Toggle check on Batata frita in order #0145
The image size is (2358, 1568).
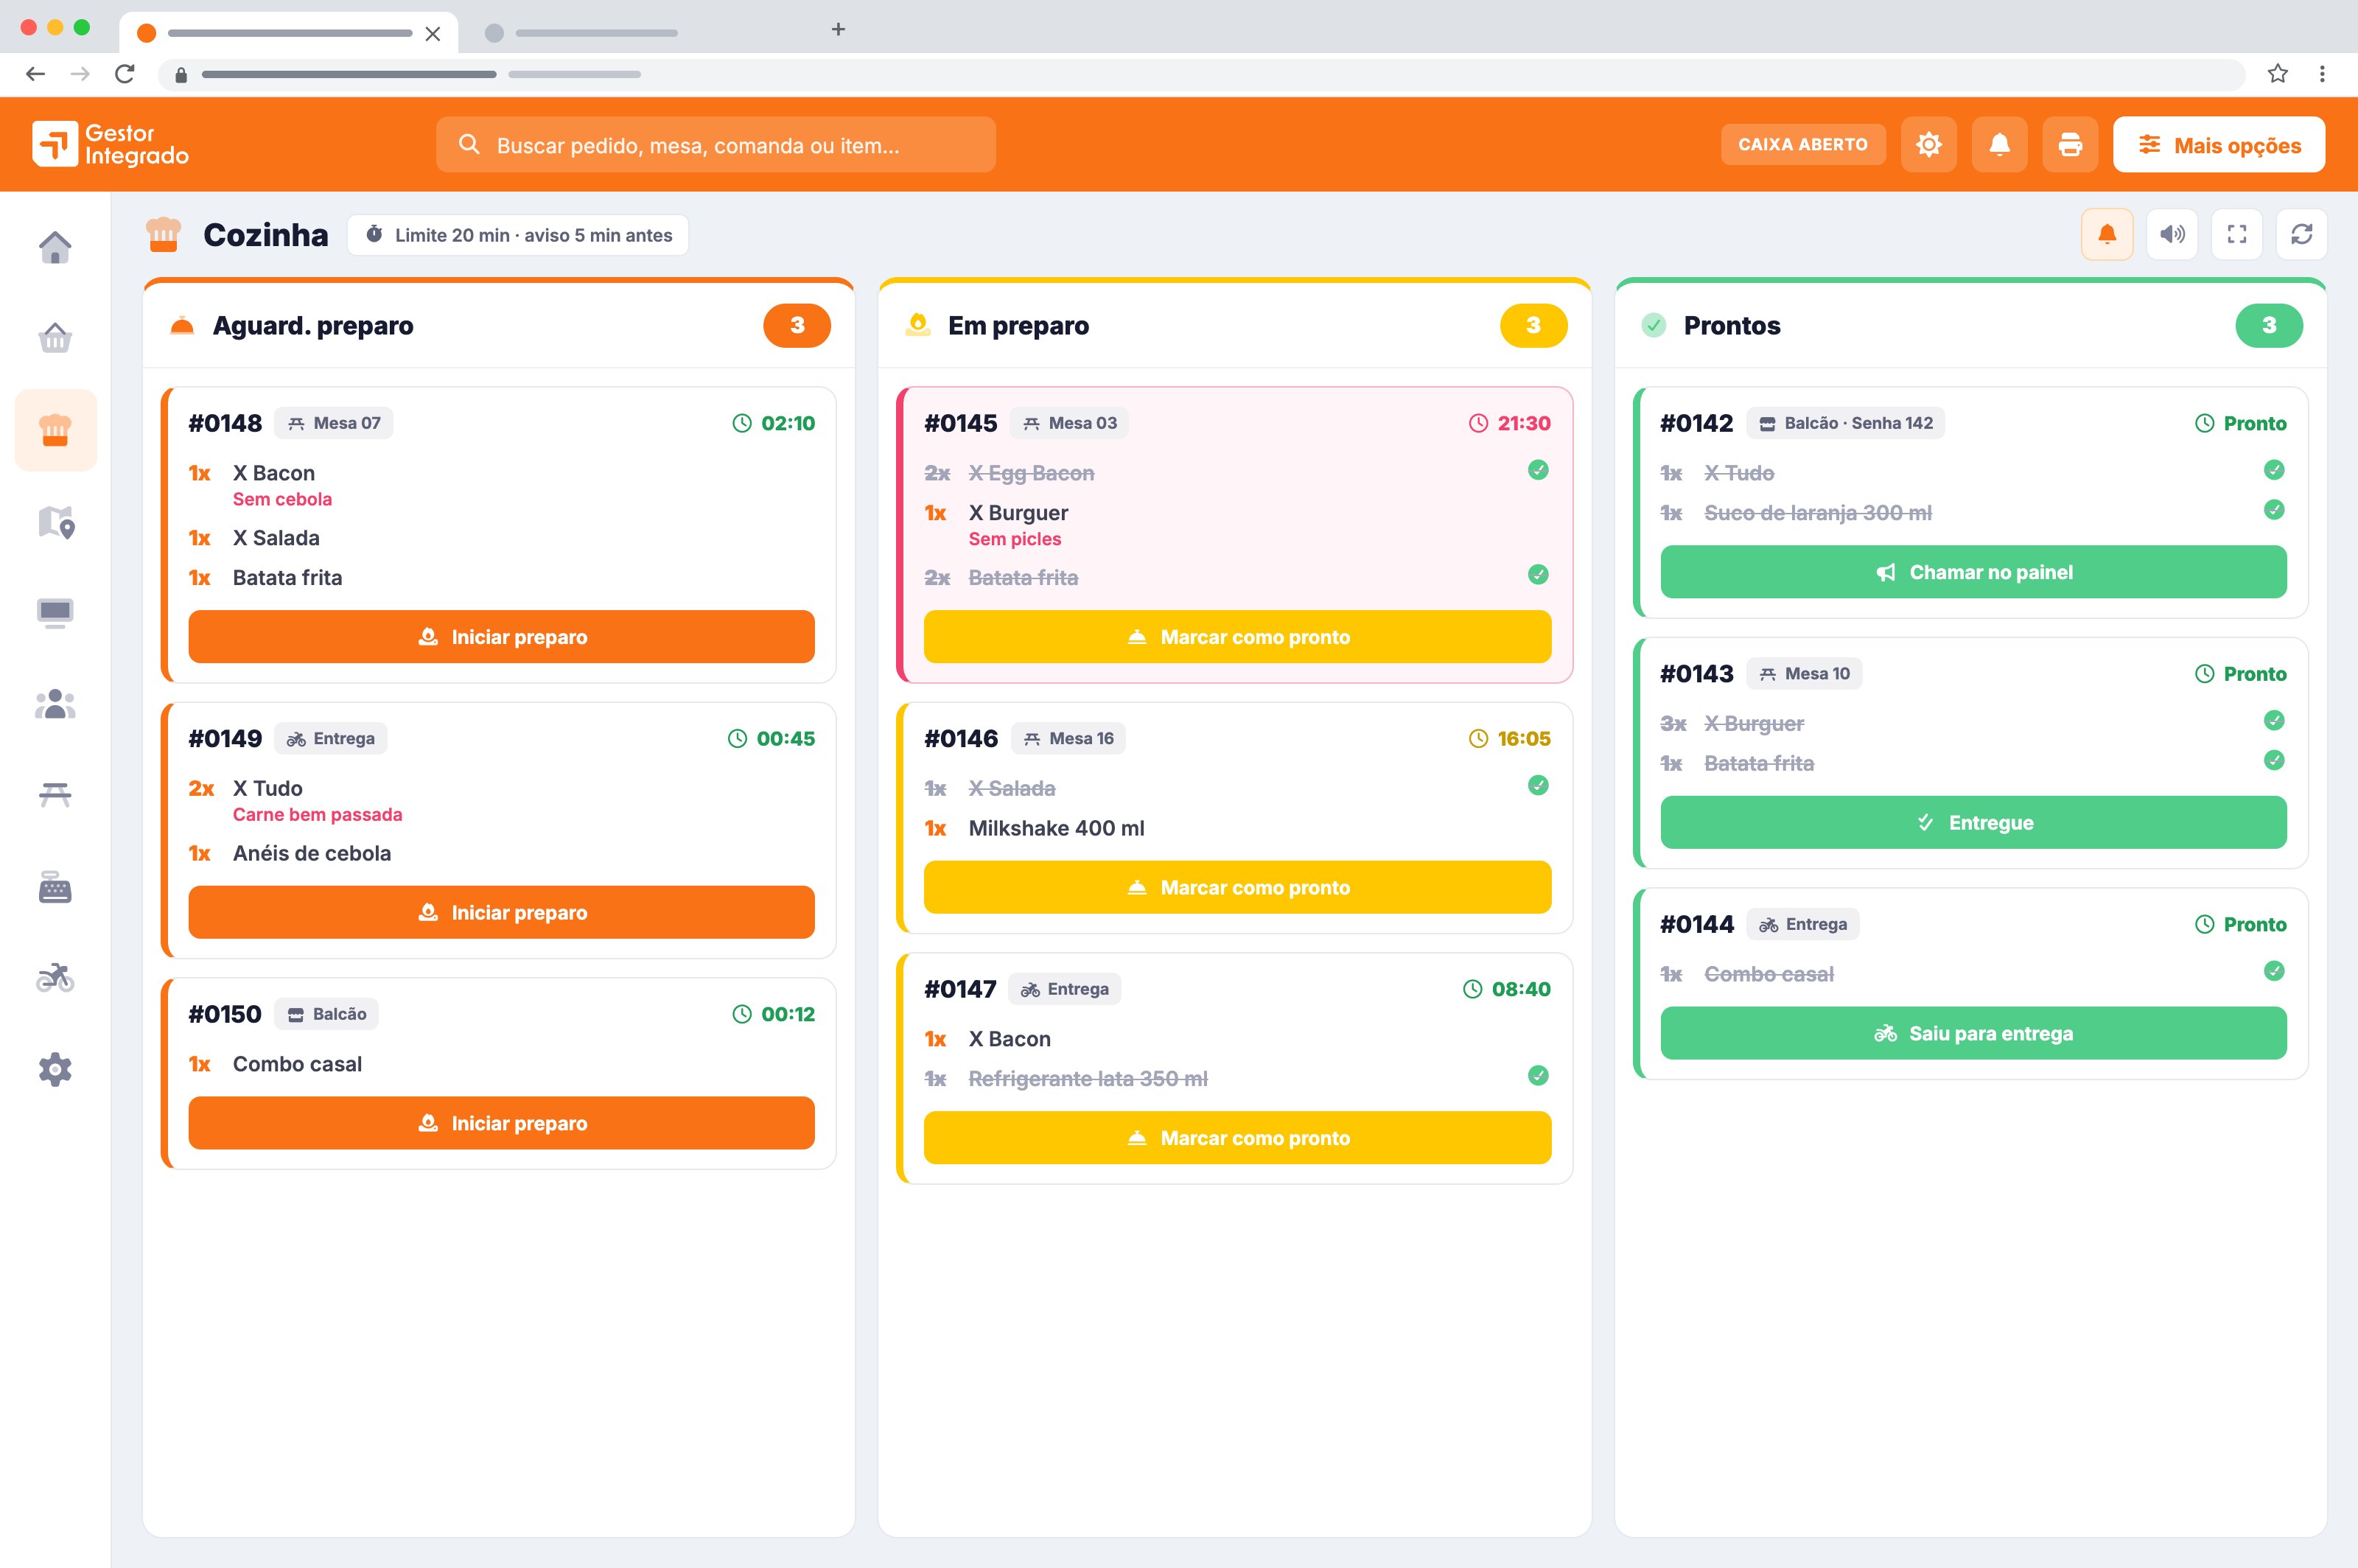click(1538, 574)
